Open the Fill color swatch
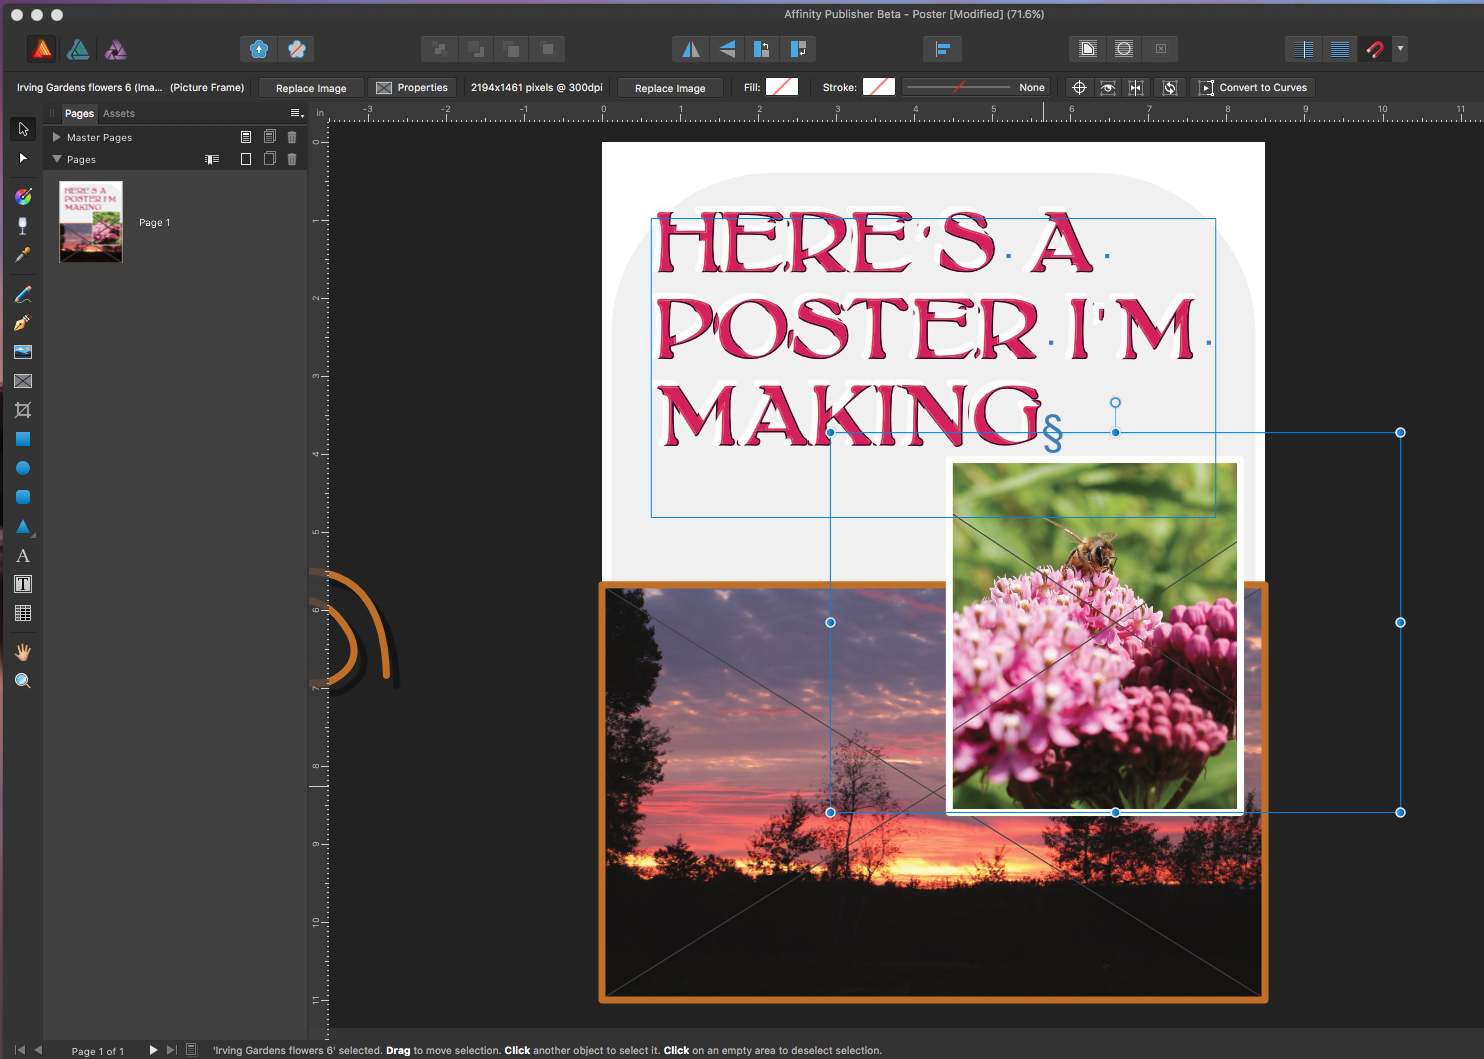 pos(782,87)
